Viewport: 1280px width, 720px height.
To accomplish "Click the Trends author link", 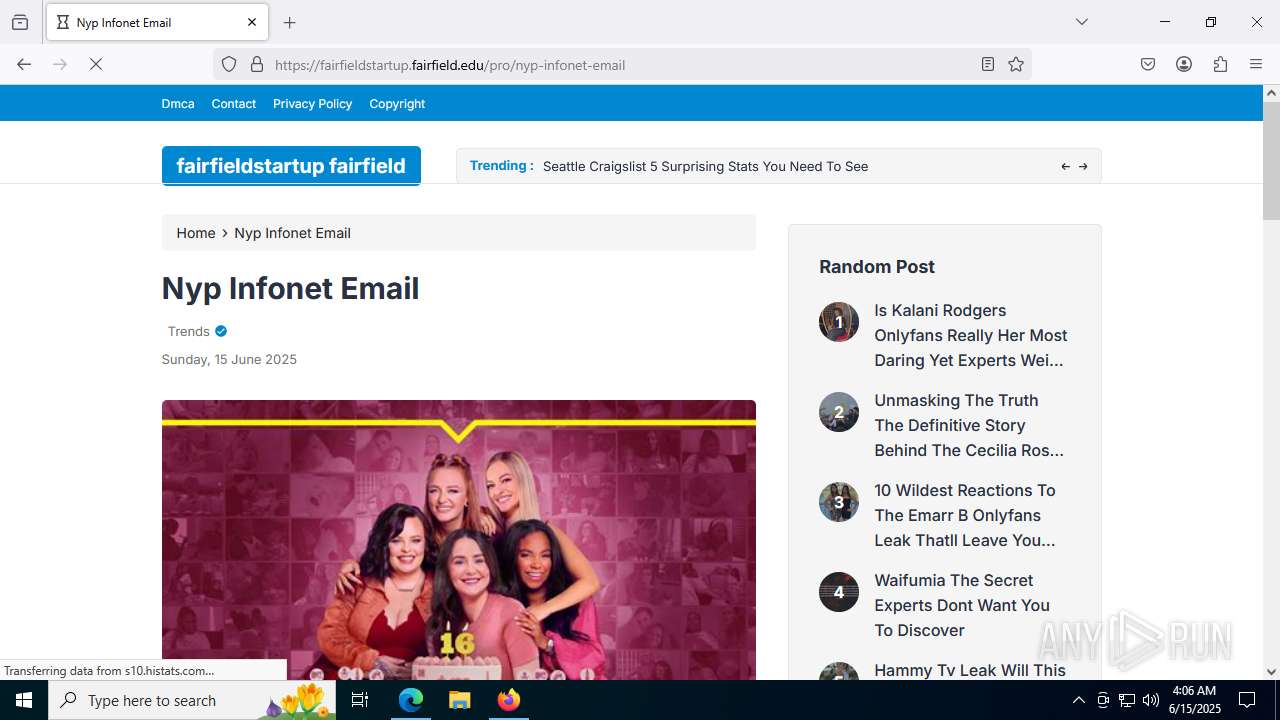I will (x=189, y=331).
